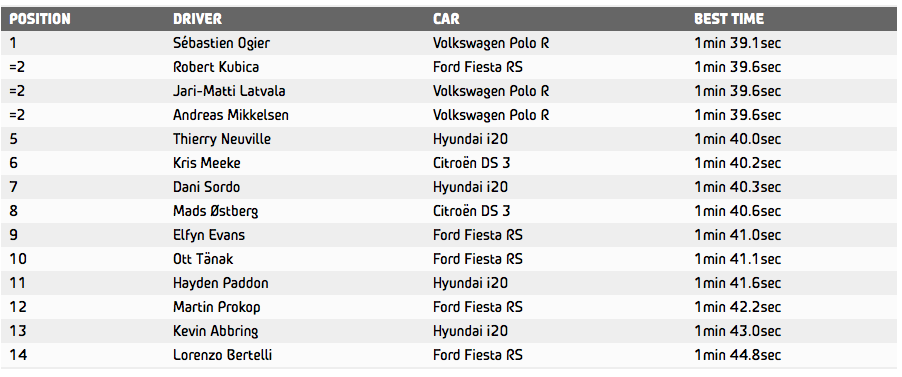Click Dani Sordo's best time 1min 40.3sec
This screenshot has height=377, width=902.
[x=737, y=187]
